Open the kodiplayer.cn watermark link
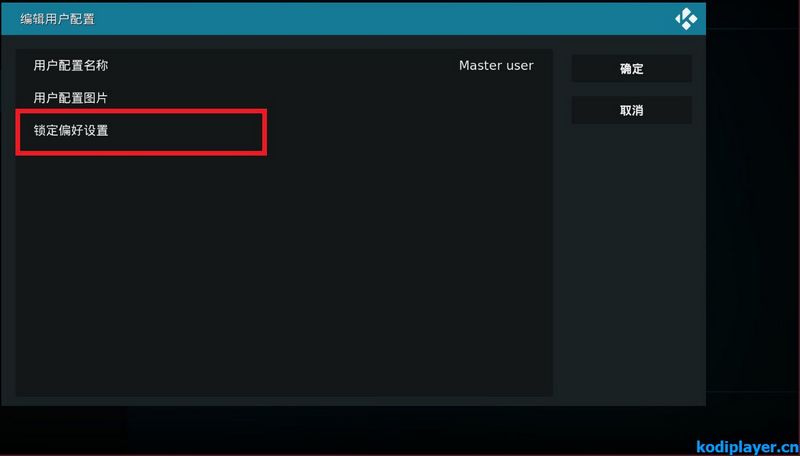The width and height of the screenshot is (800, 456). click(747, 447)
